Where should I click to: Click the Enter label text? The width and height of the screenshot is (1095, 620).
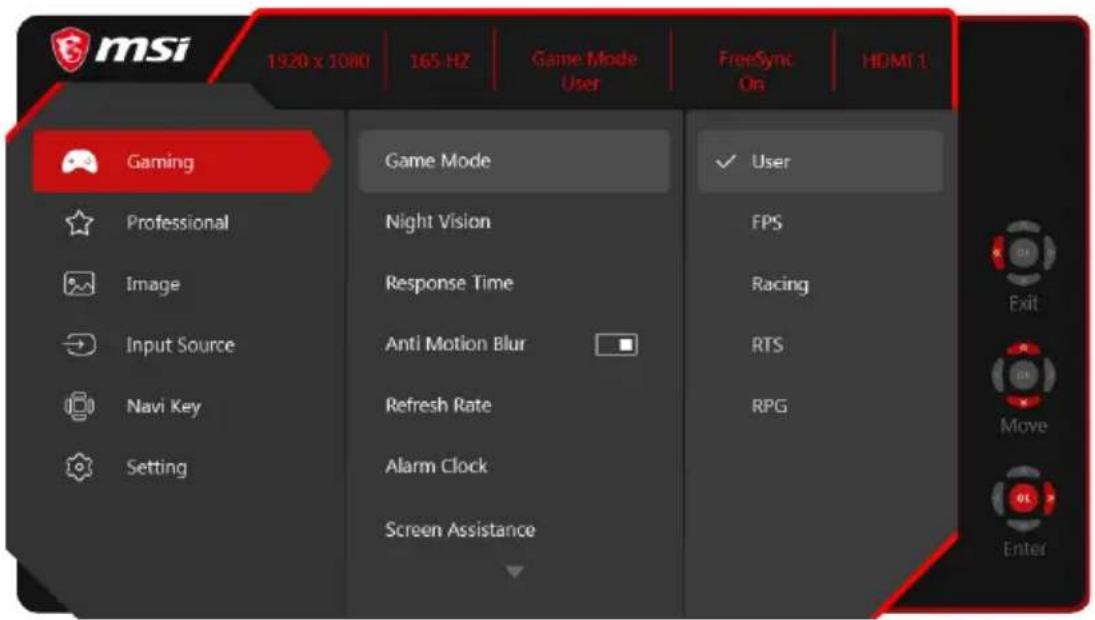[1024, 549]
